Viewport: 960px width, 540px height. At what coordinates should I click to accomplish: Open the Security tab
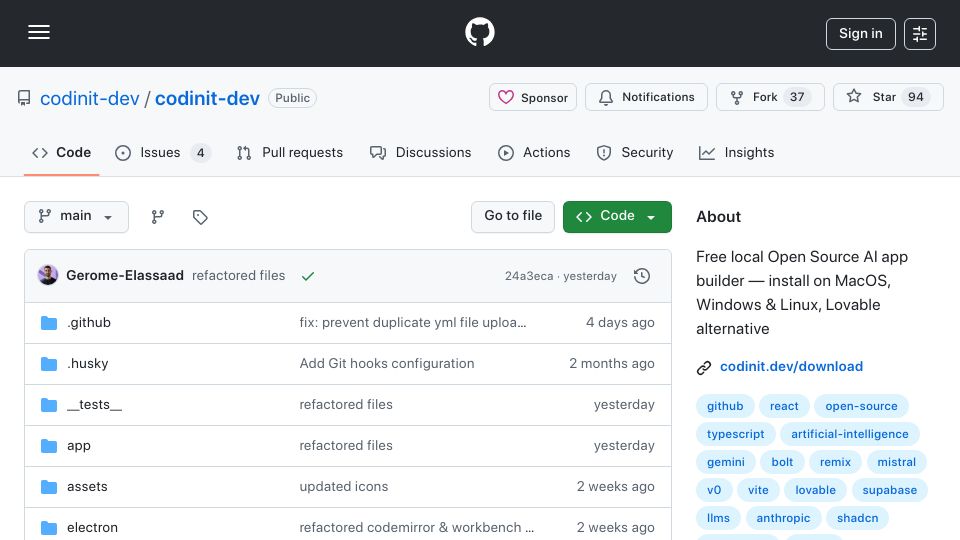coord(635,152)
